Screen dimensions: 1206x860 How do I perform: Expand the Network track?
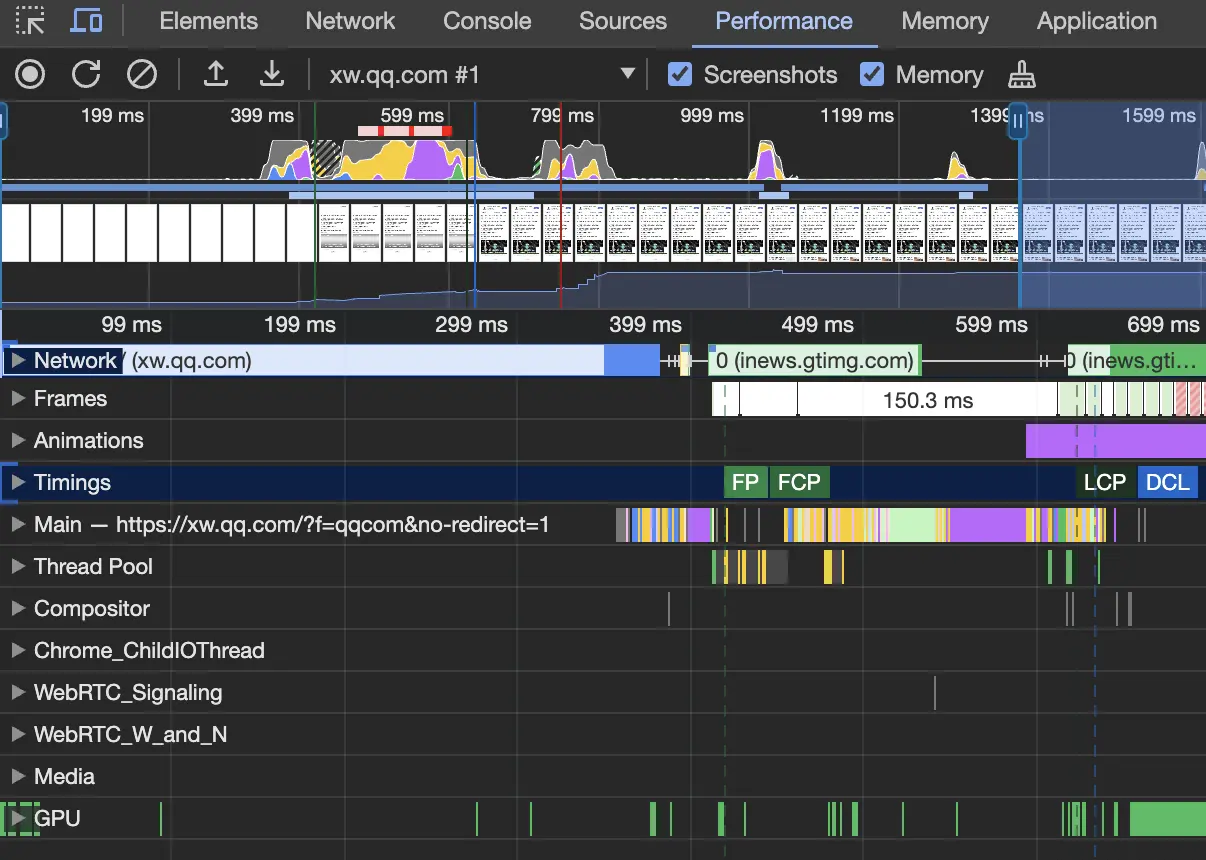tap(17, 360)
